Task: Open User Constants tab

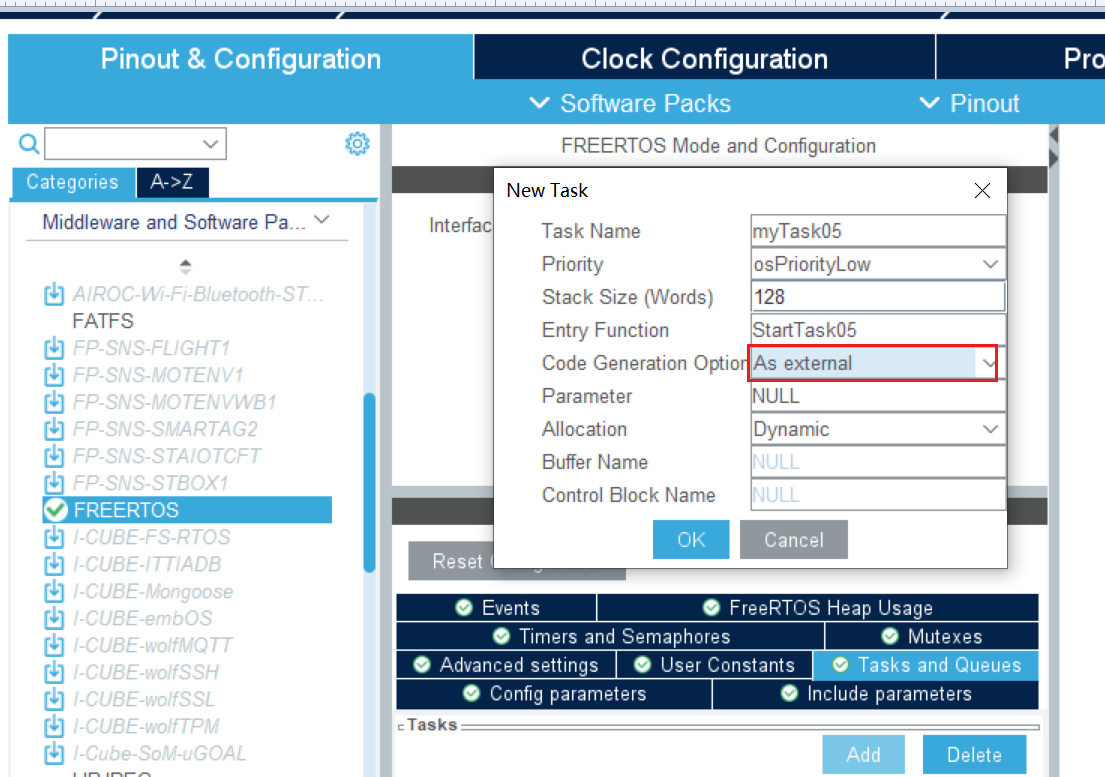Action: [x=715, y=665]
